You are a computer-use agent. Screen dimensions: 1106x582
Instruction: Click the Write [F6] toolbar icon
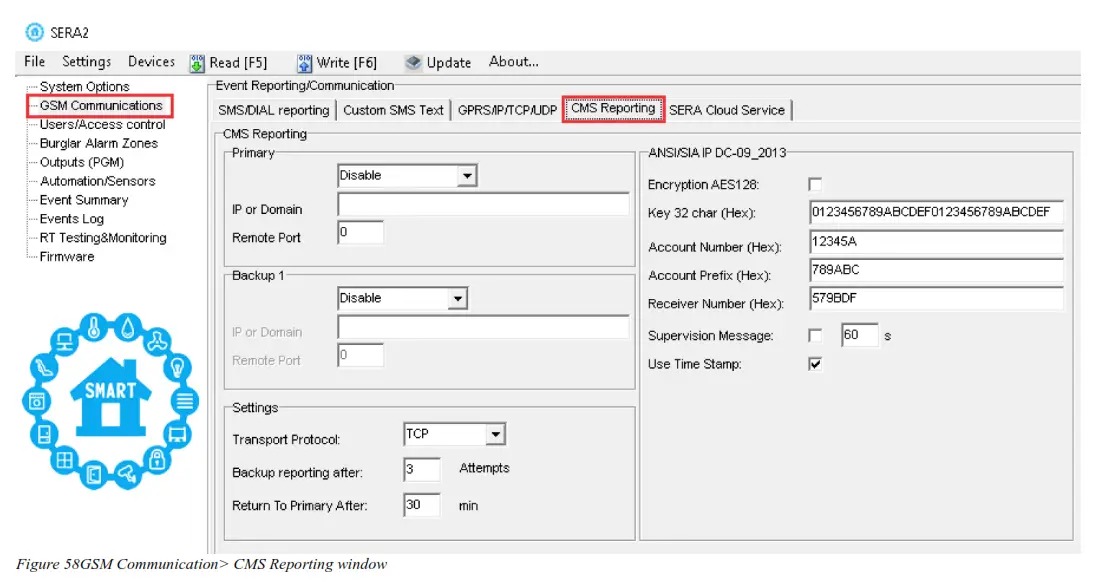(x=304, y=63)
